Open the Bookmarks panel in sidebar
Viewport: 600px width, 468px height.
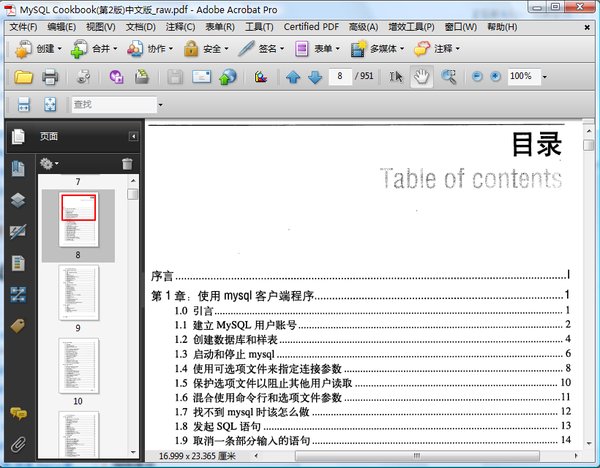point(18,169)
